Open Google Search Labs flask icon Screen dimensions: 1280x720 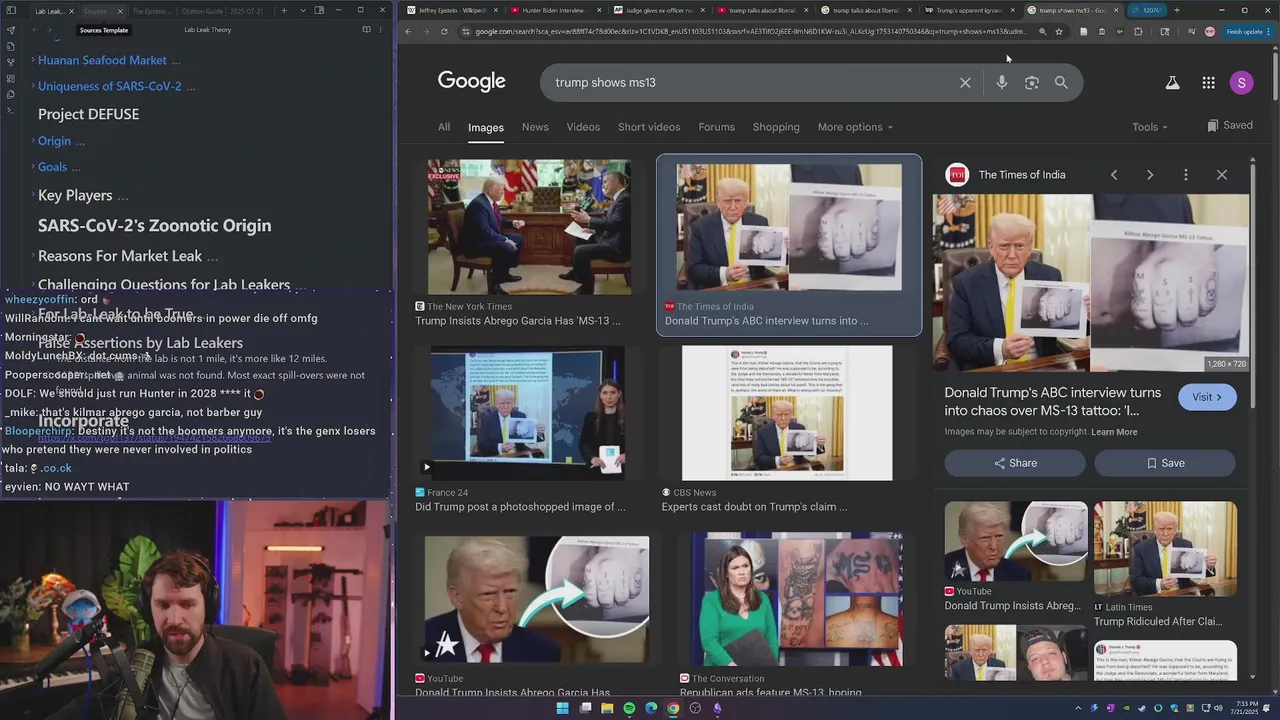coord(1172,83)
